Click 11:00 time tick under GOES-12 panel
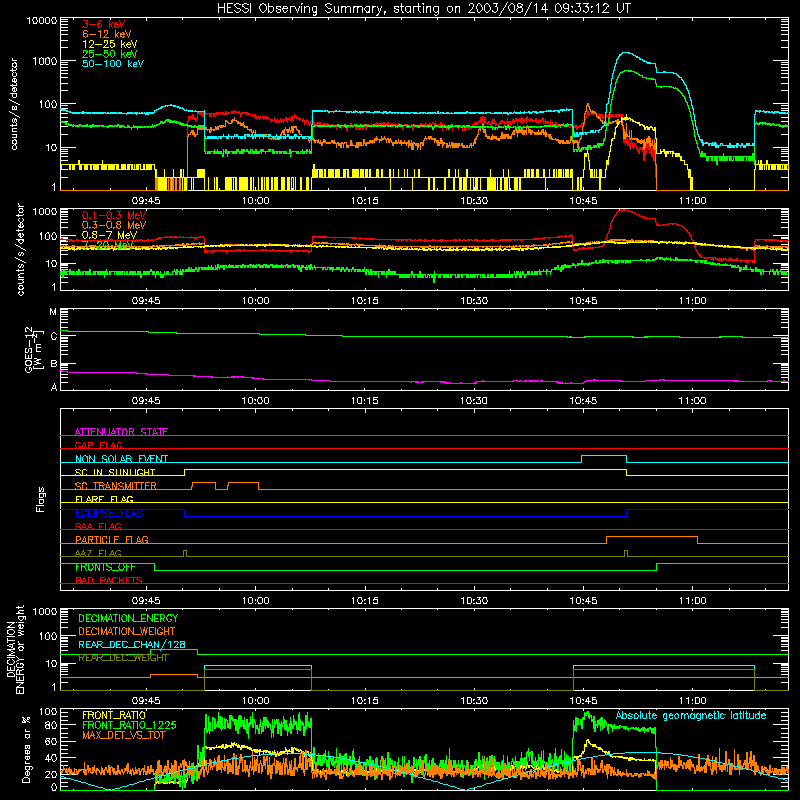This screenshot has height=800, width=800. 692,401
